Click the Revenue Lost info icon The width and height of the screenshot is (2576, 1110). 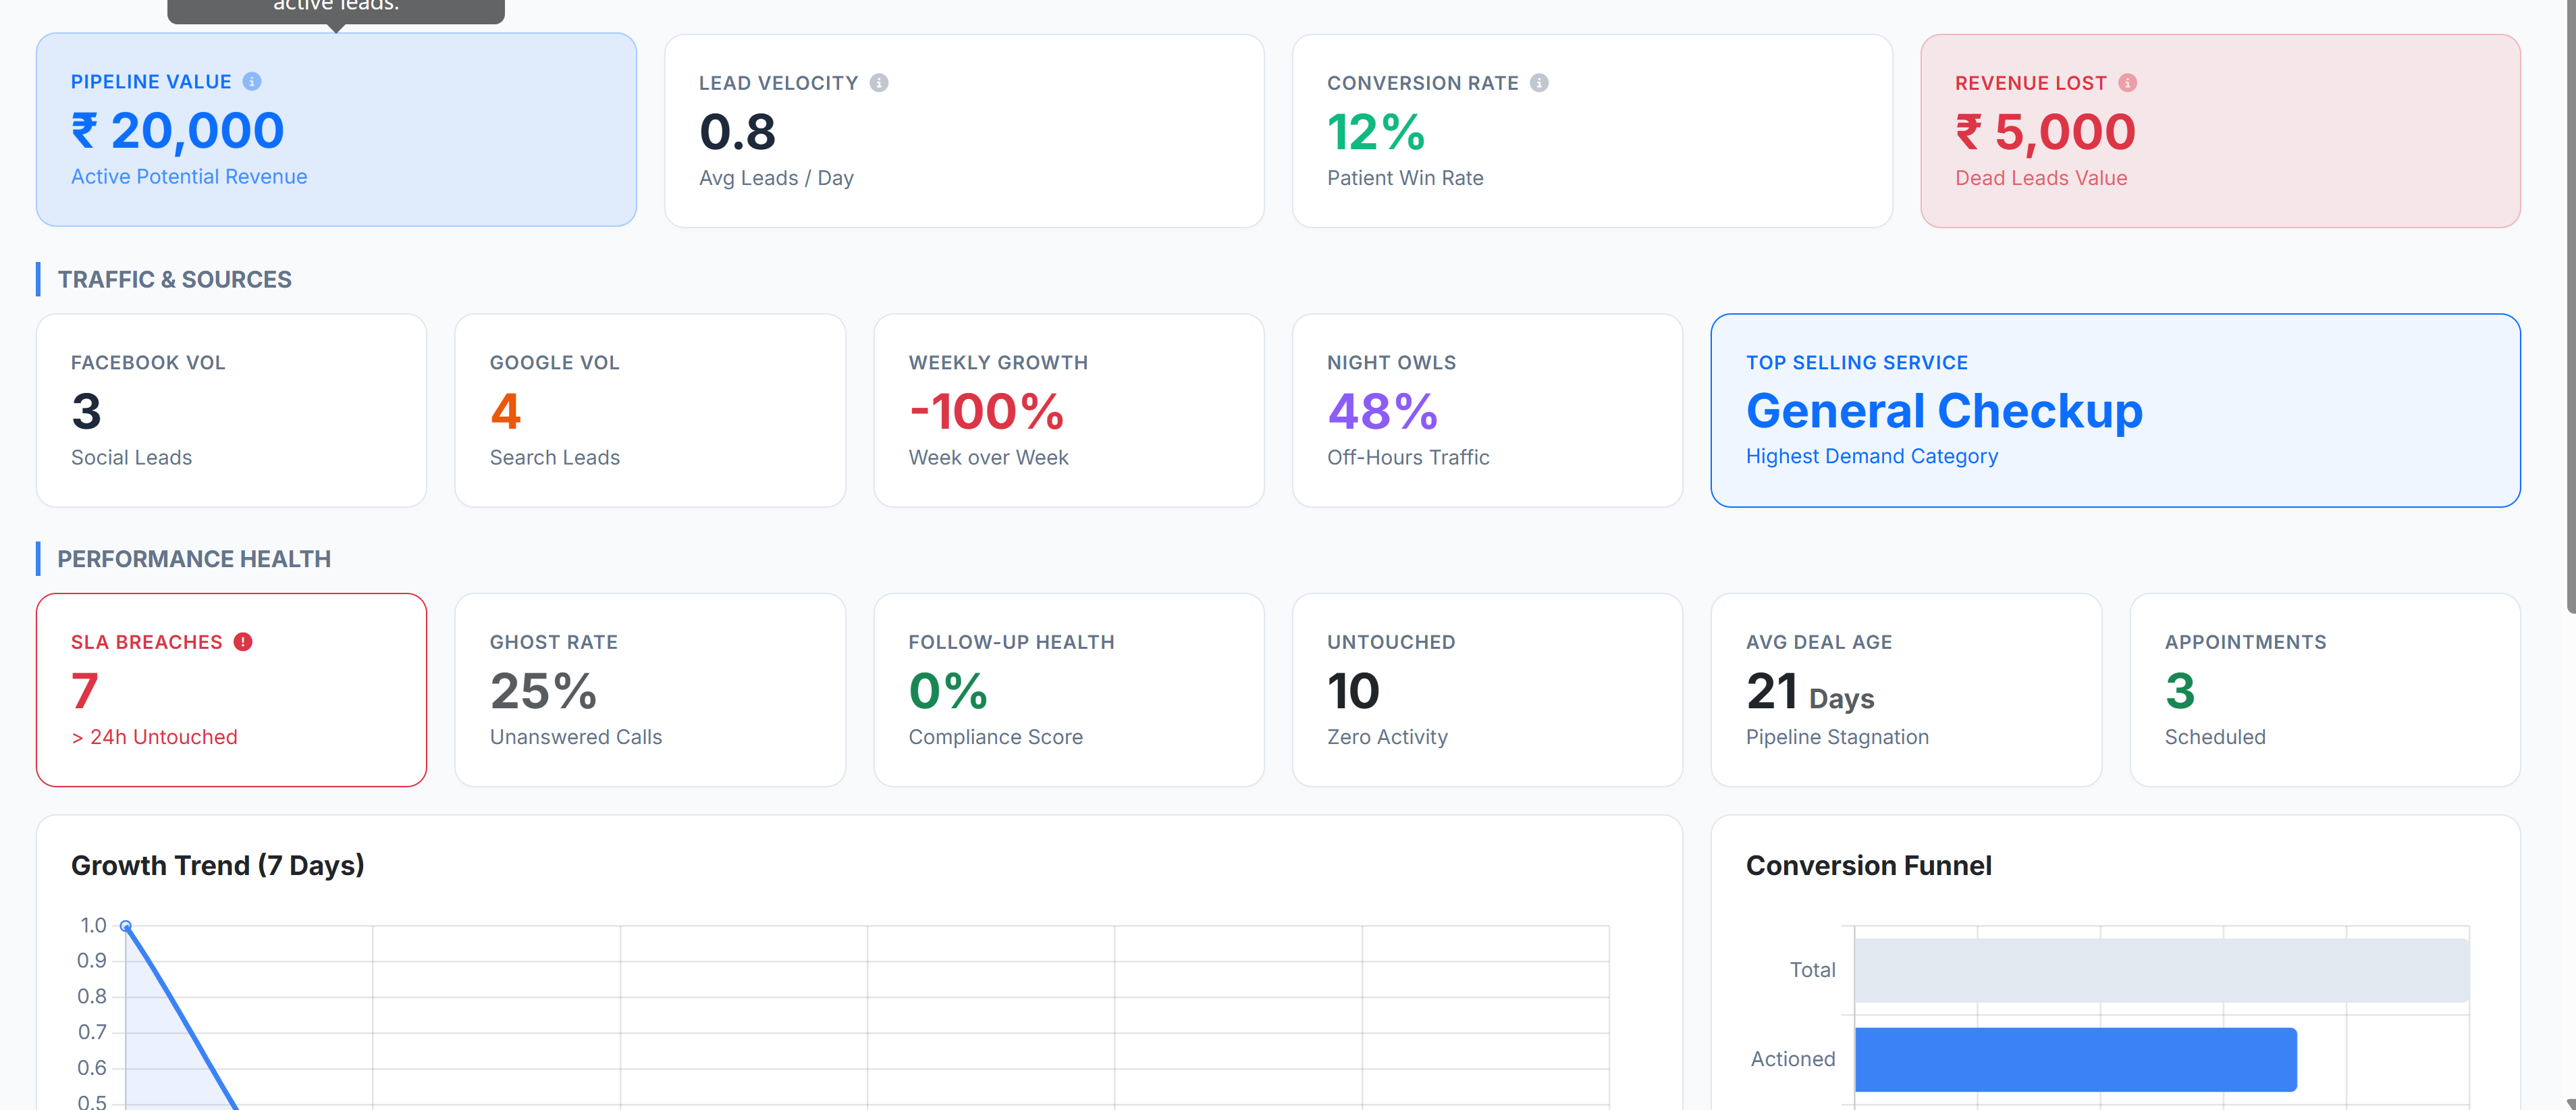[2128, 83]
